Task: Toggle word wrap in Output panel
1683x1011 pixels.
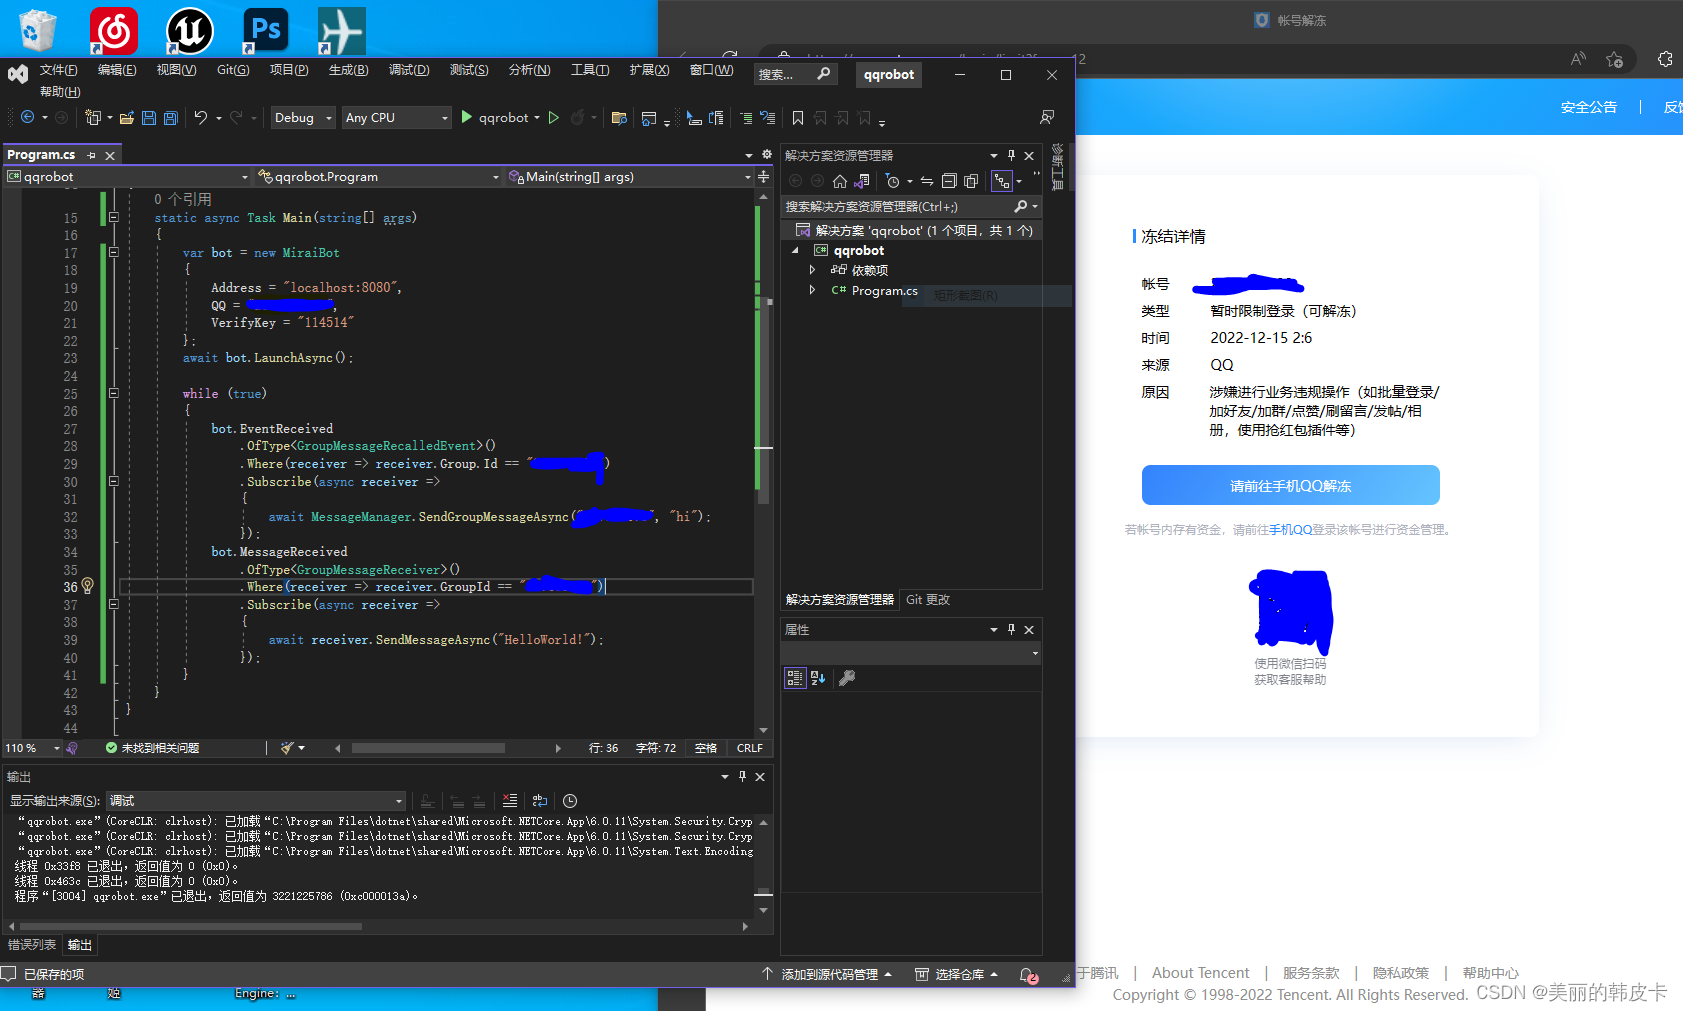Action: point(540,801)
